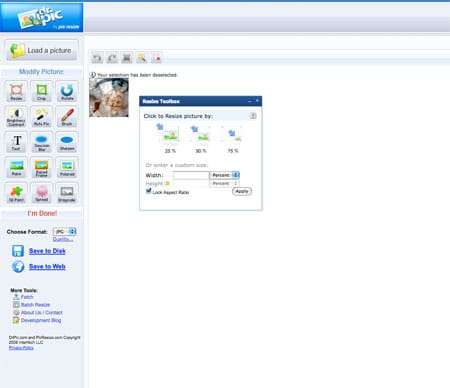The width and height of the screenshot is (450, 388).
Task: Open the Batch Resize link
Action: click(x=35, y=305)
